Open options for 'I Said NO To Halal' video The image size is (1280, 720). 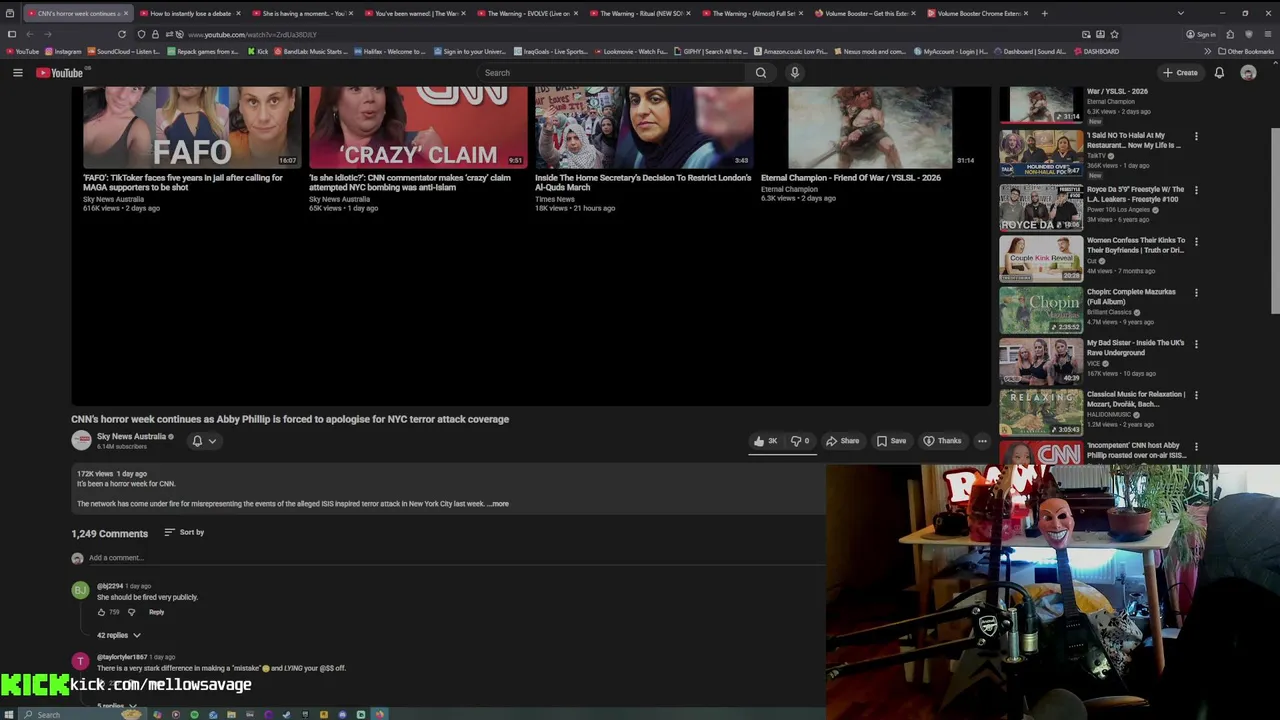tap(1196, 136)
